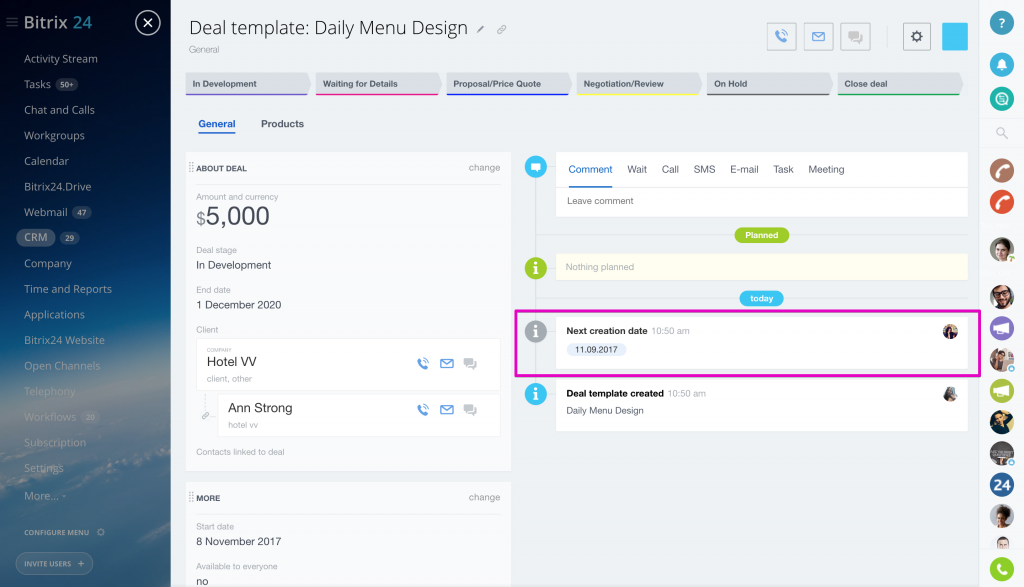Click the Planned label in timeline
1024x587 pixels.
pyautogui.click(x=761, y=235)
